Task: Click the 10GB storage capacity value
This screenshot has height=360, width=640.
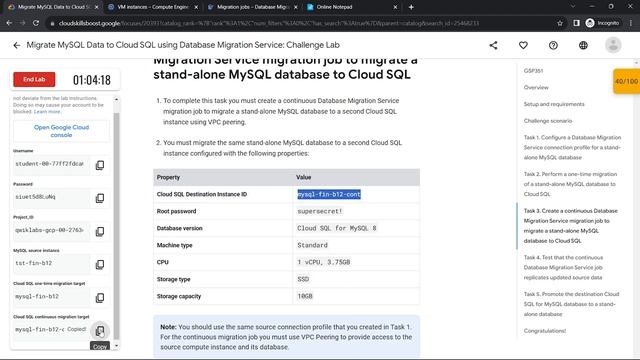Action: [x=305, y=296]
